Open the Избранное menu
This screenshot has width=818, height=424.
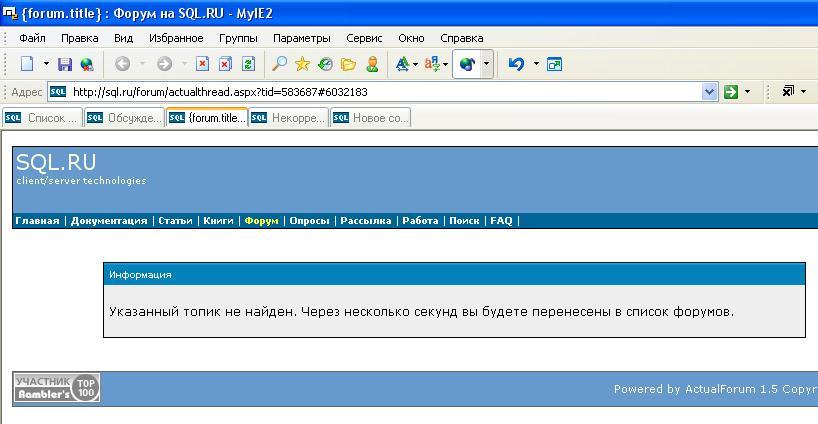point(176,38)
